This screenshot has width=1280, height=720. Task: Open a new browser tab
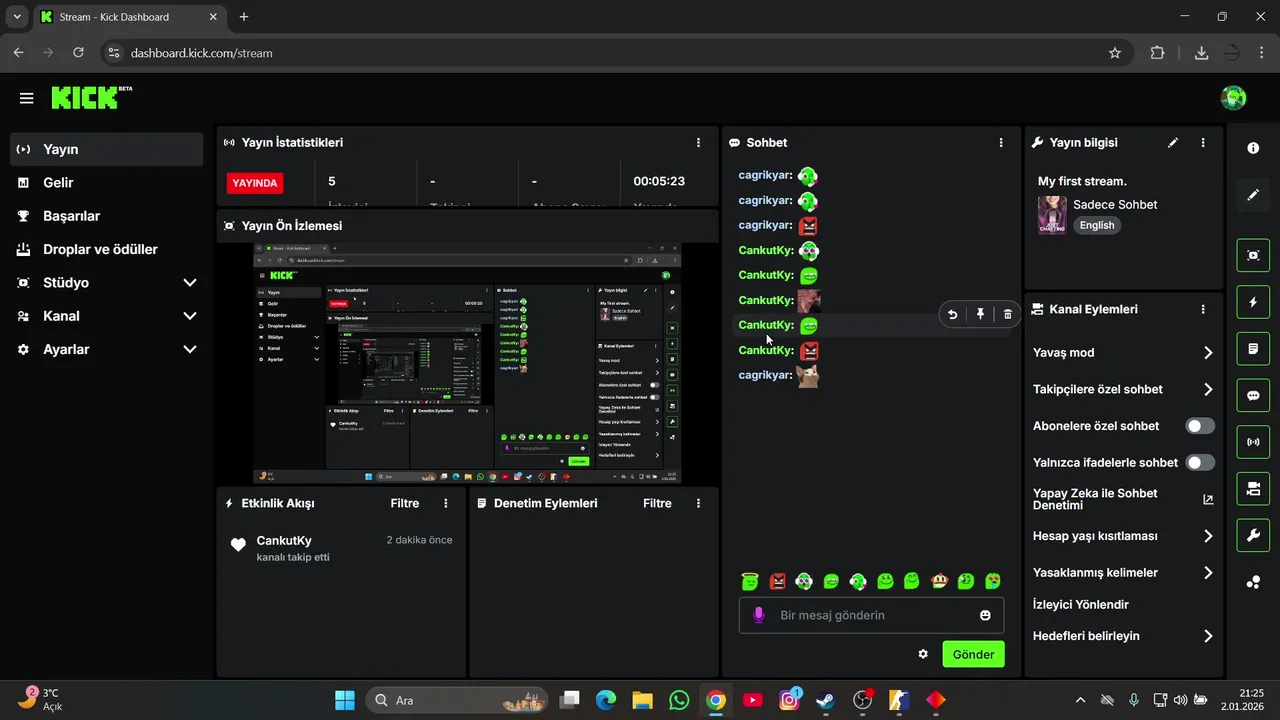point(244,17)
